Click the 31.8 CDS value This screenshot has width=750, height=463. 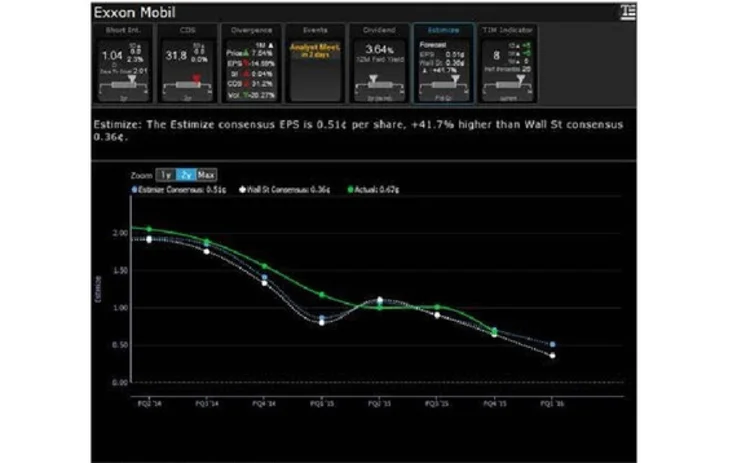coord(176,56)
